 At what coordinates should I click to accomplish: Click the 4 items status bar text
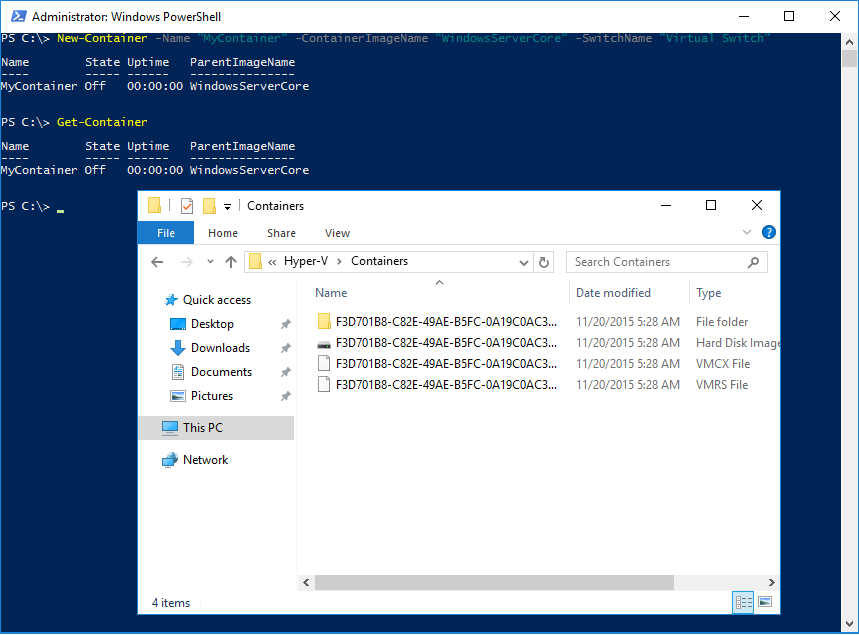(171, 603)
